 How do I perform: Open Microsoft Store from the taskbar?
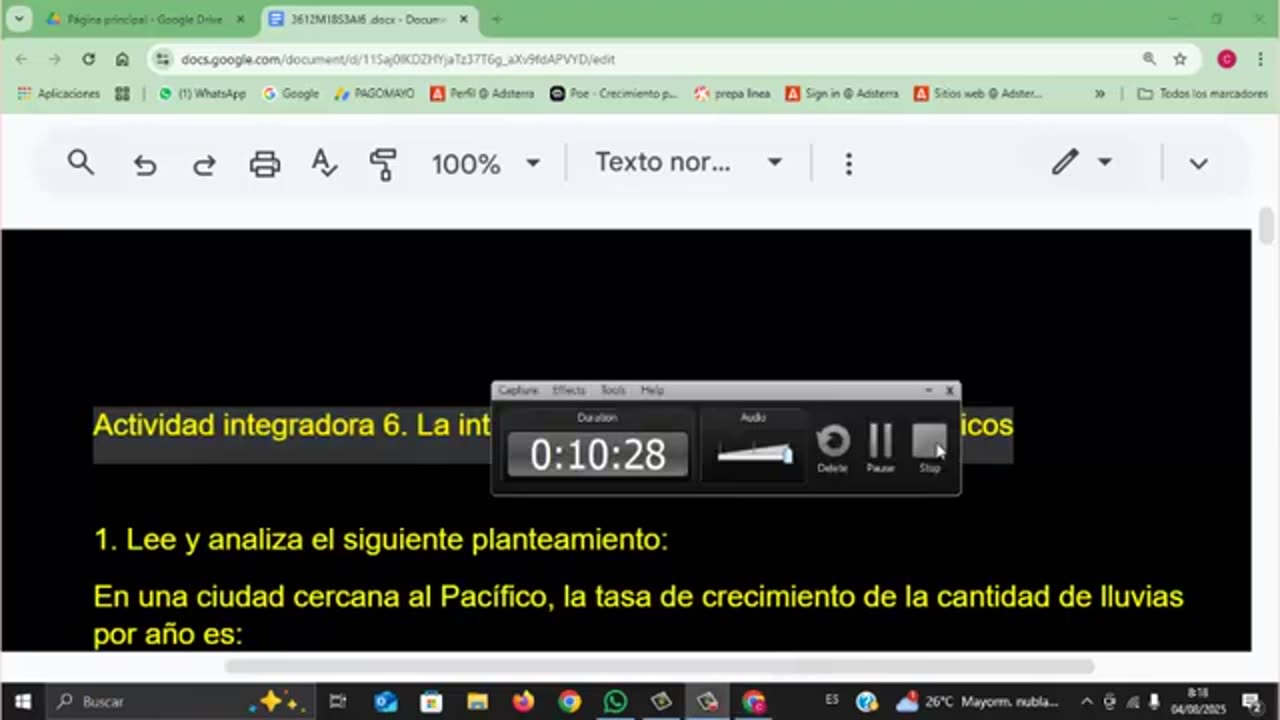pos(431,702)
